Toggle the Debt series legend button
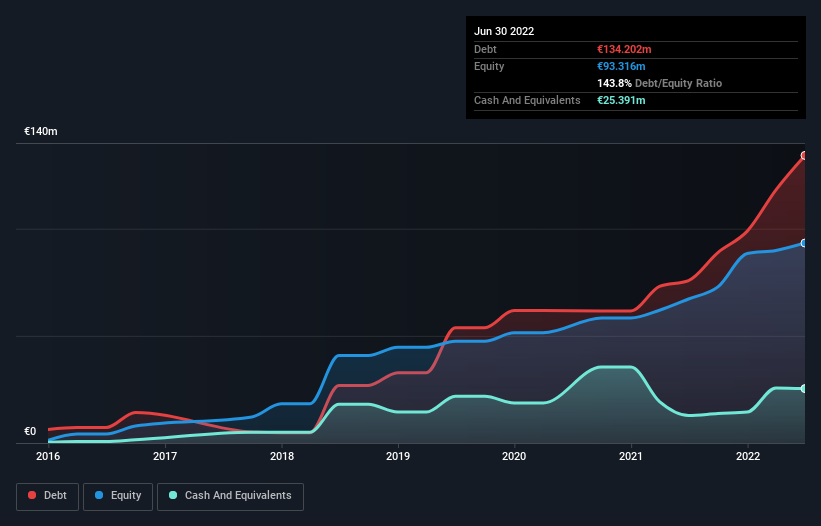 tap(48, 496)
